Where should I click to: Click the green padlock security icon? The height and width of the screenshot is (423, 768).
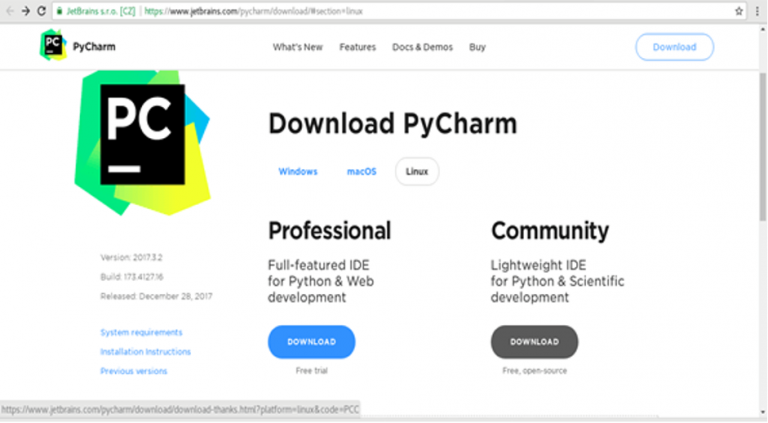point(59,11)
